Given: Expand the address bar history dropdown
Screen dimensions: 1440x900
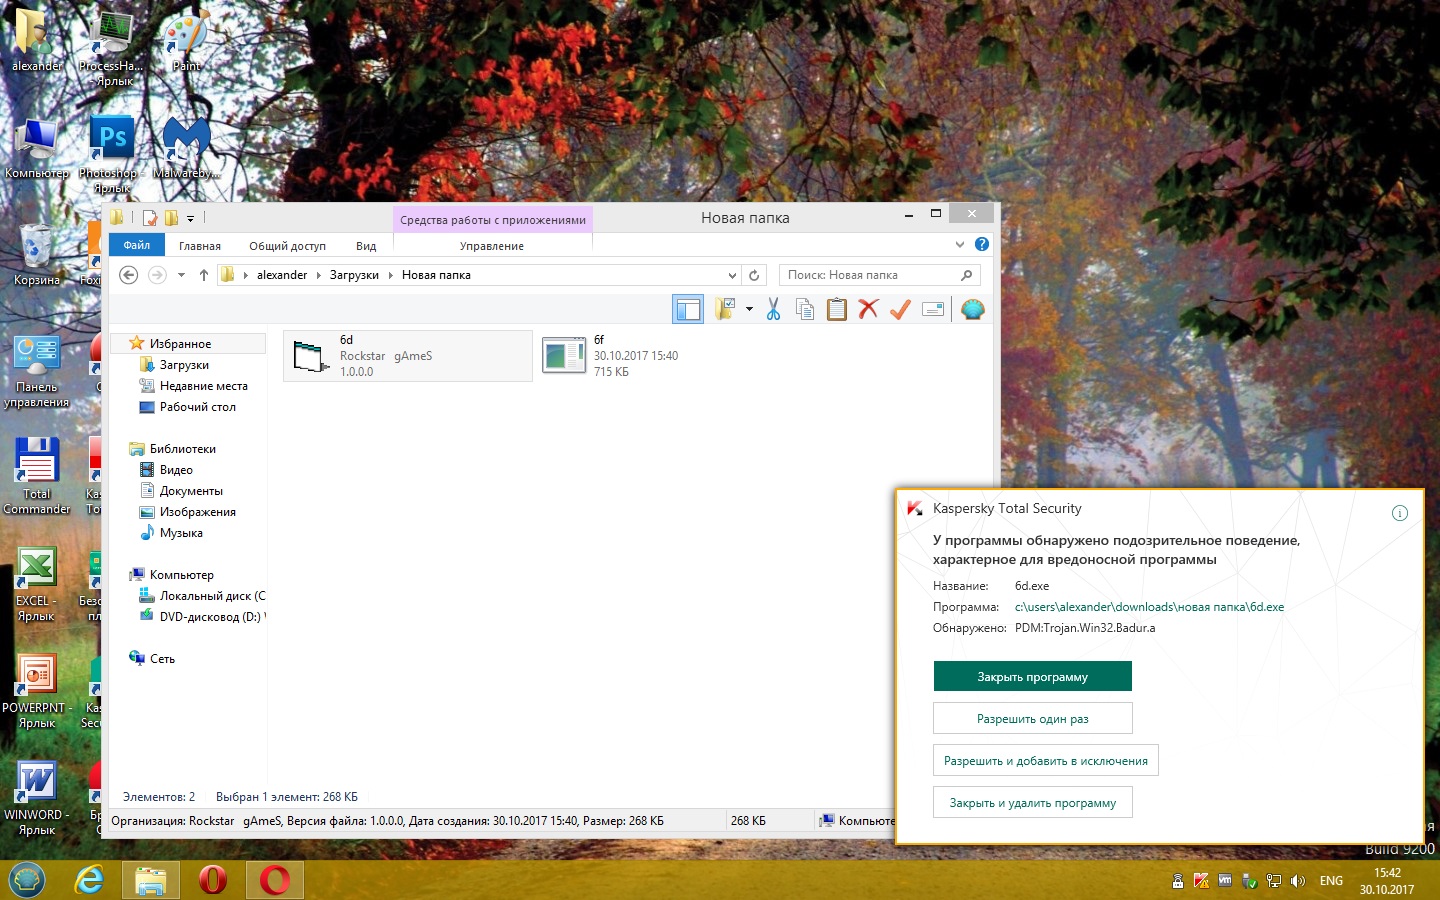Looking at the screenshot, I should pyautogui.click(x=732, y=275).
